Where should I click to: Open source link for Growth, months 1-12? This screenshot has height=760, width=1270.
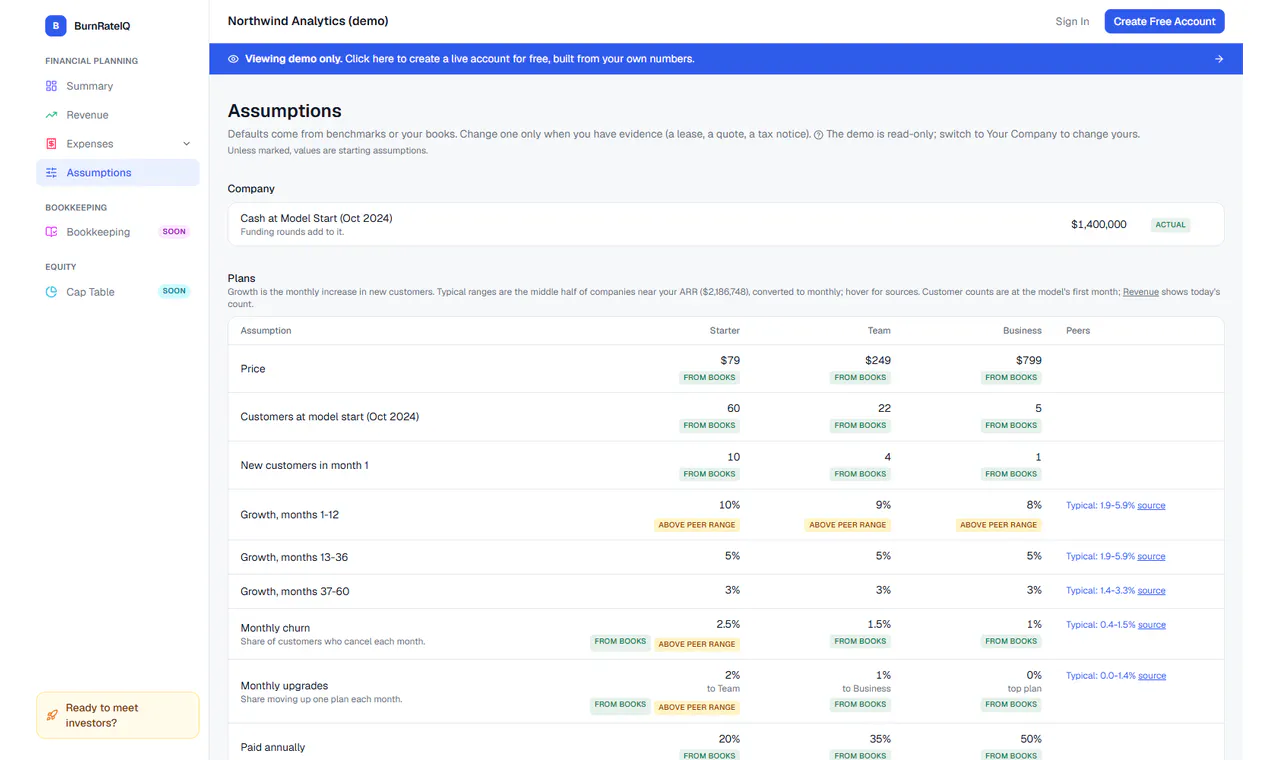point(1151,506)
